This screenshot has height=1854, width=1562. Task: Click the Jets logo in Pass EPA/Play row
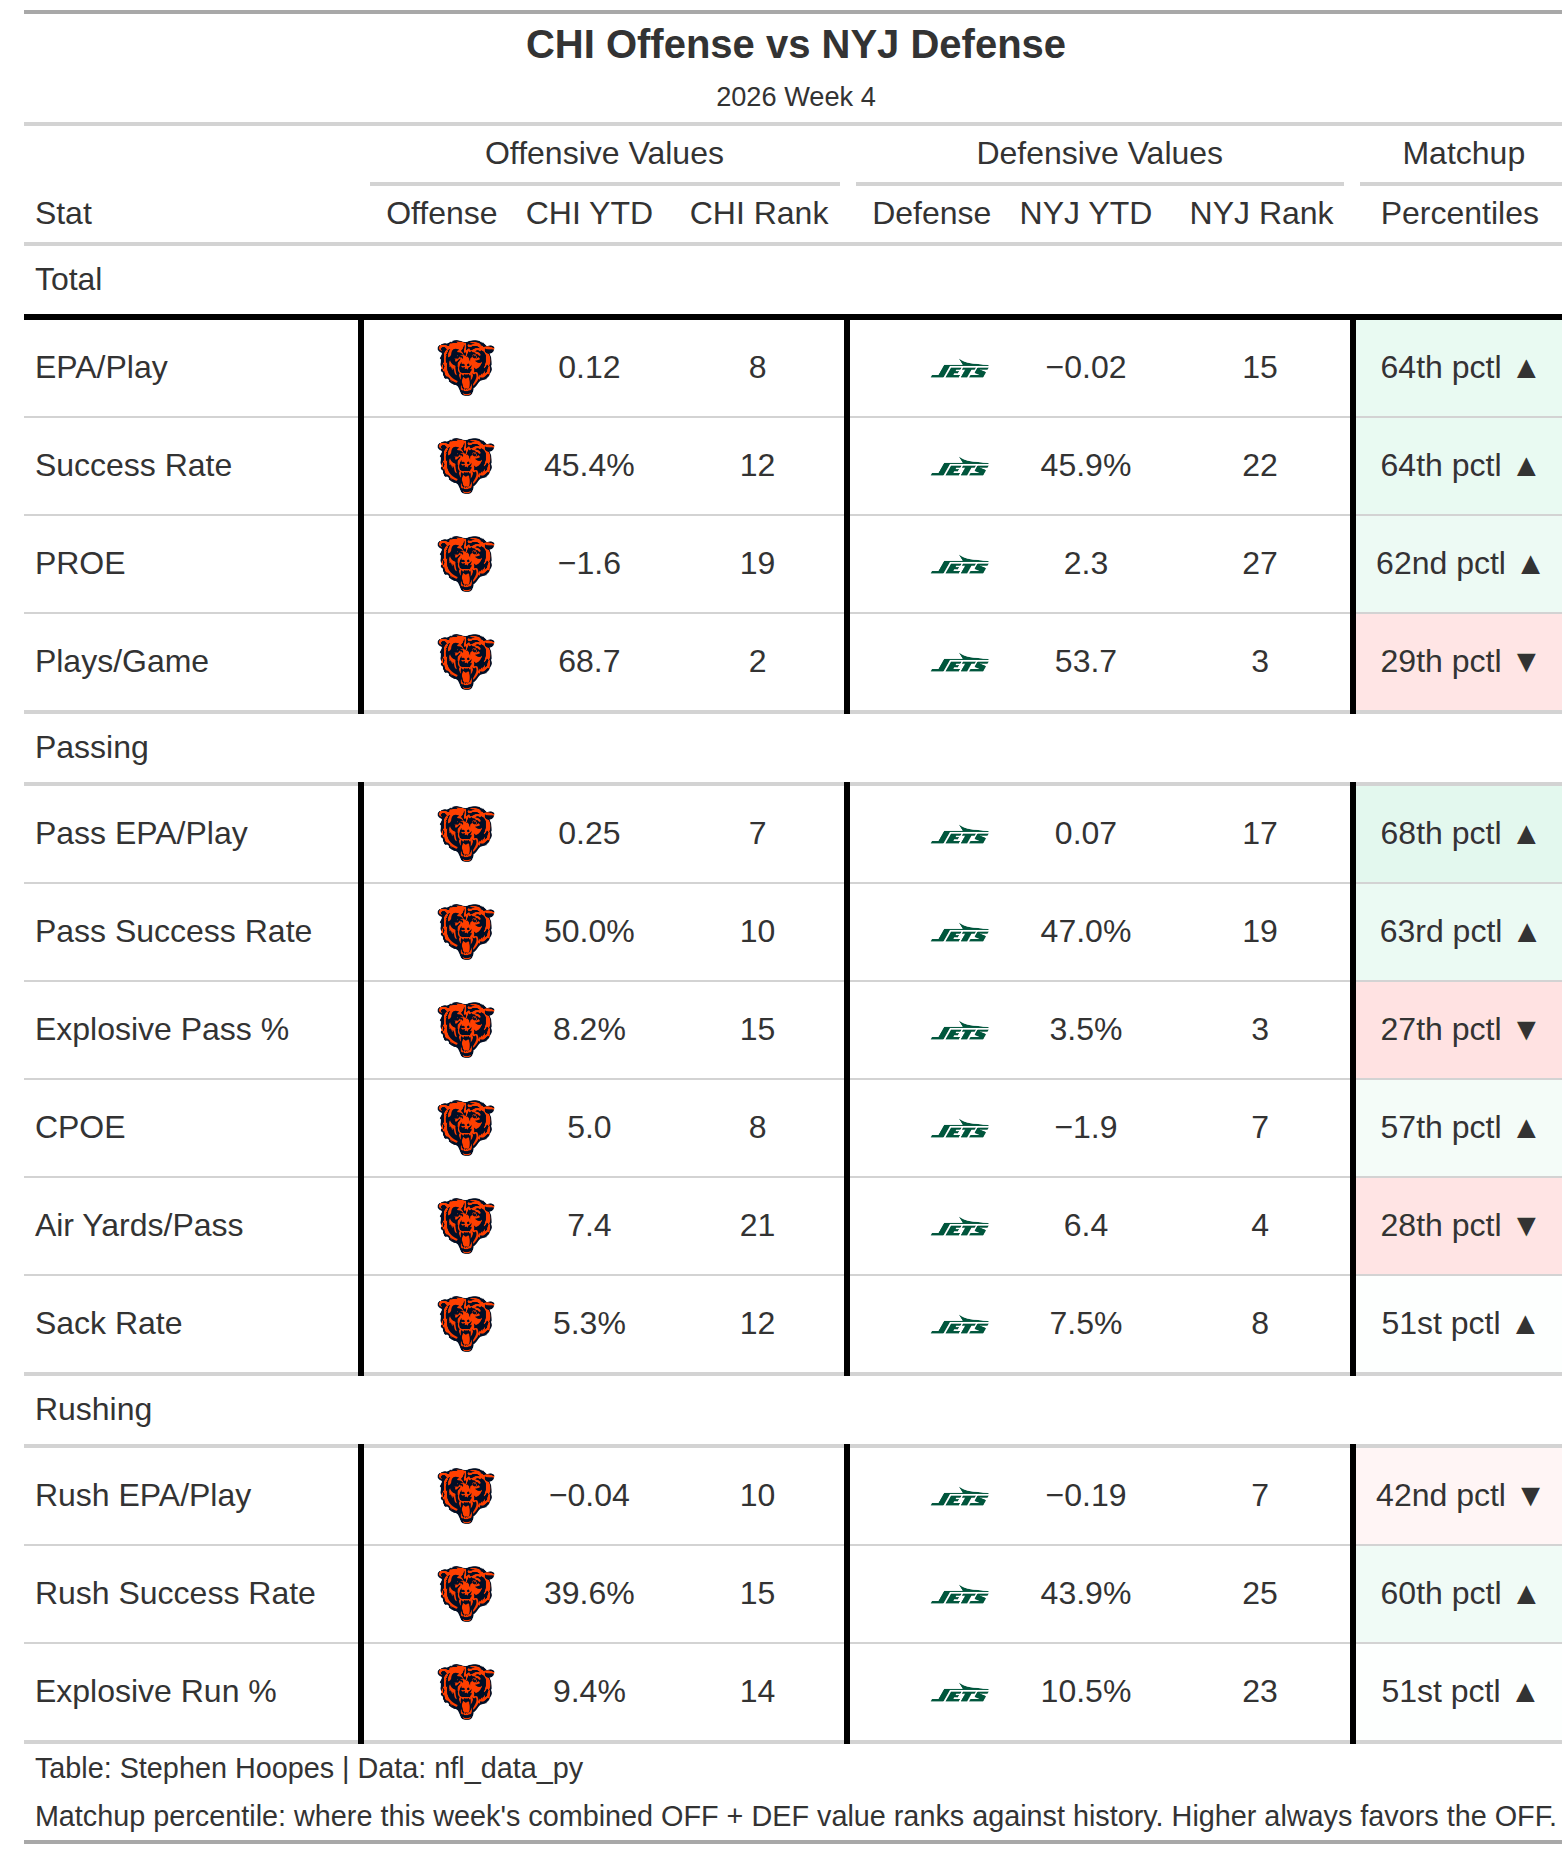pyautogui.click(x=960, y=835)
